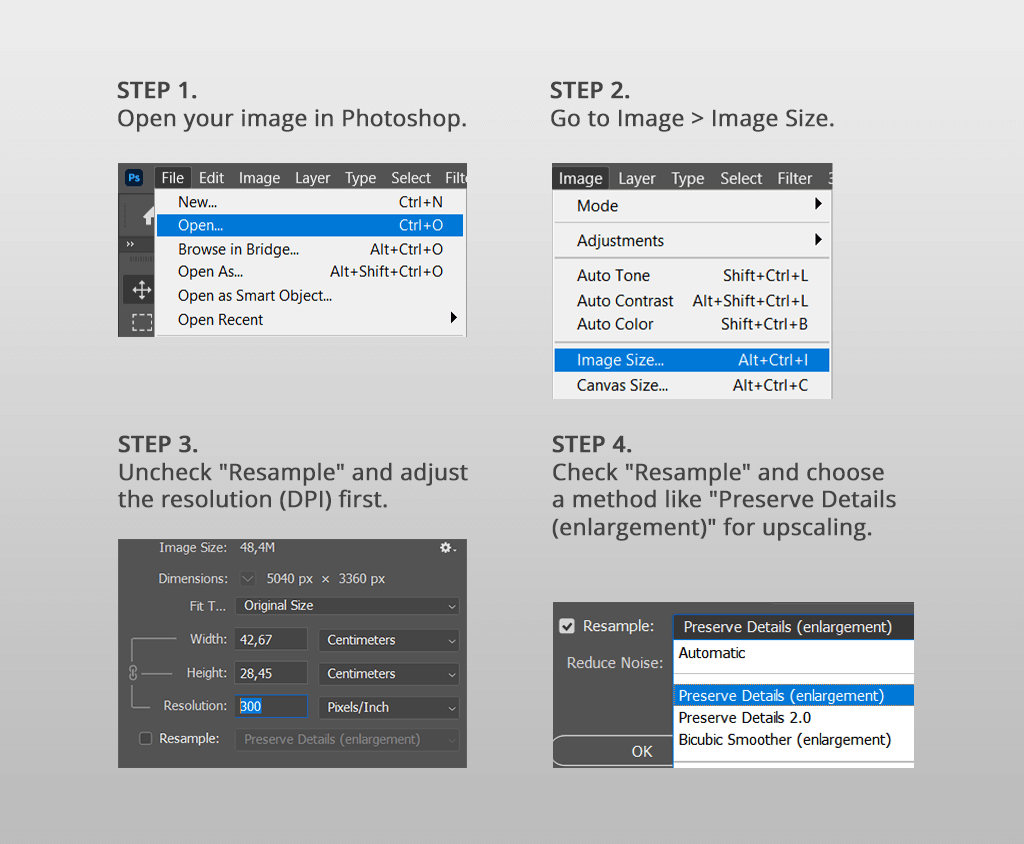Expand the Open Recent submenu arrow

[x=453, y=318]
